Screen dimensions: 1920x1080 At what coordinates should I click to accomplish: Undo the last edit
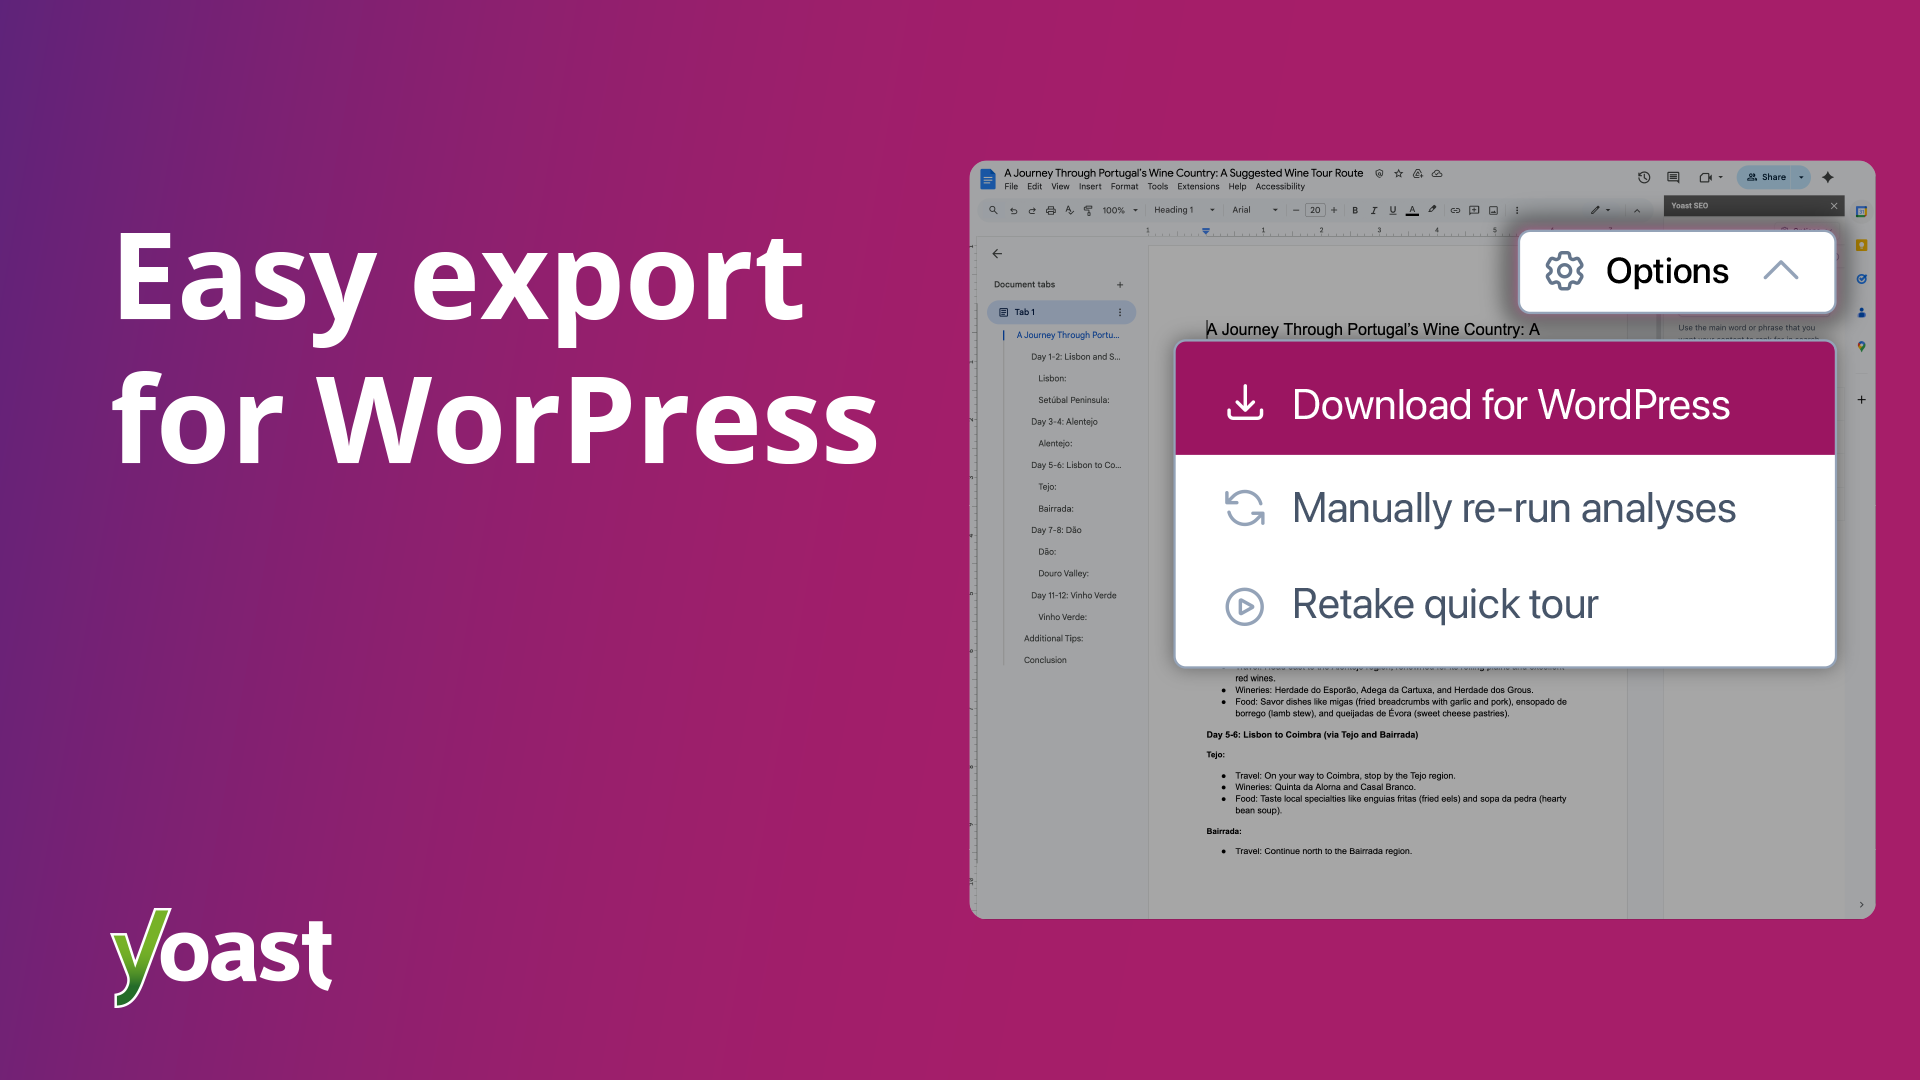point(1013,210)
